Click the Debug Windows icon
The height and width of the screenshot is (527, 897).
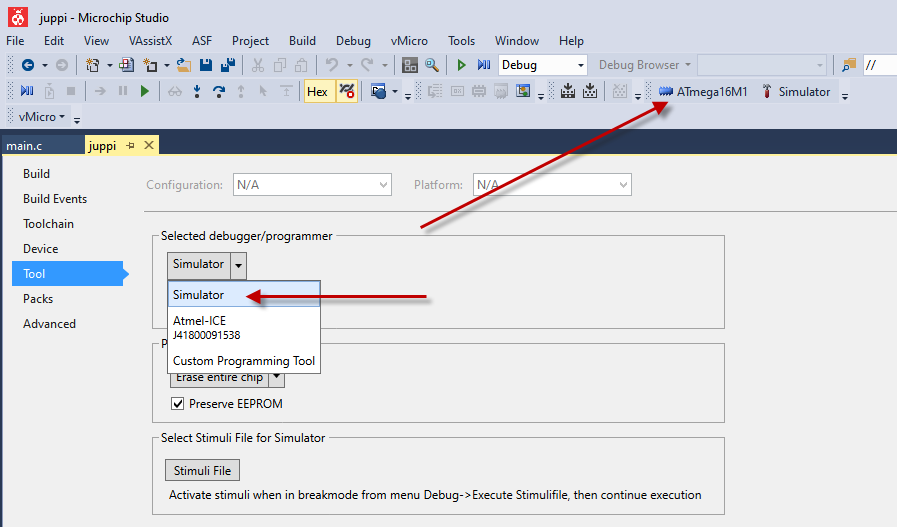point(378,91)
